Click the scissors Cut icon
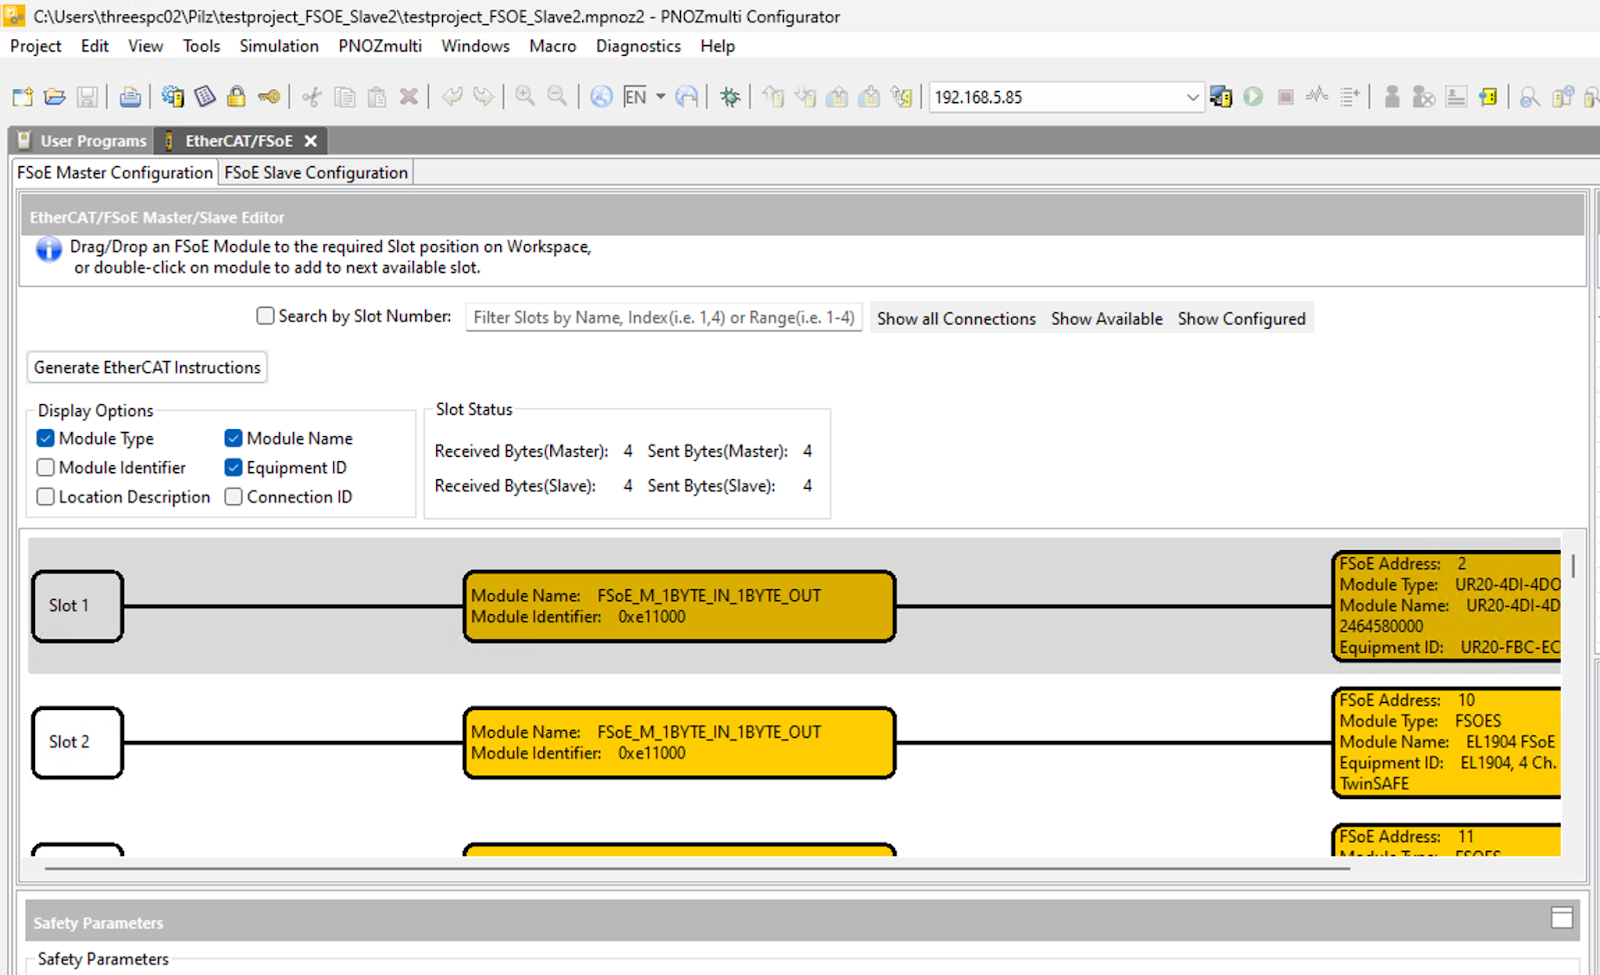Viewport: 1600px width, 975px height. (x=312, y=97)
